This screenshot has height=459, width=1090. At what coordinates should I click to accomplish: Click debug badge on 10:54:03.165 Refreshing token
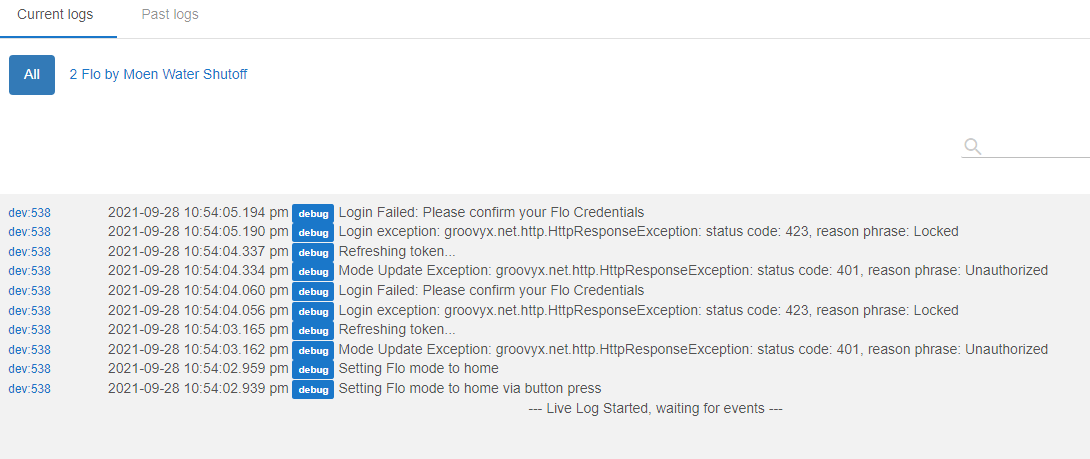click(x=313, y=330)
